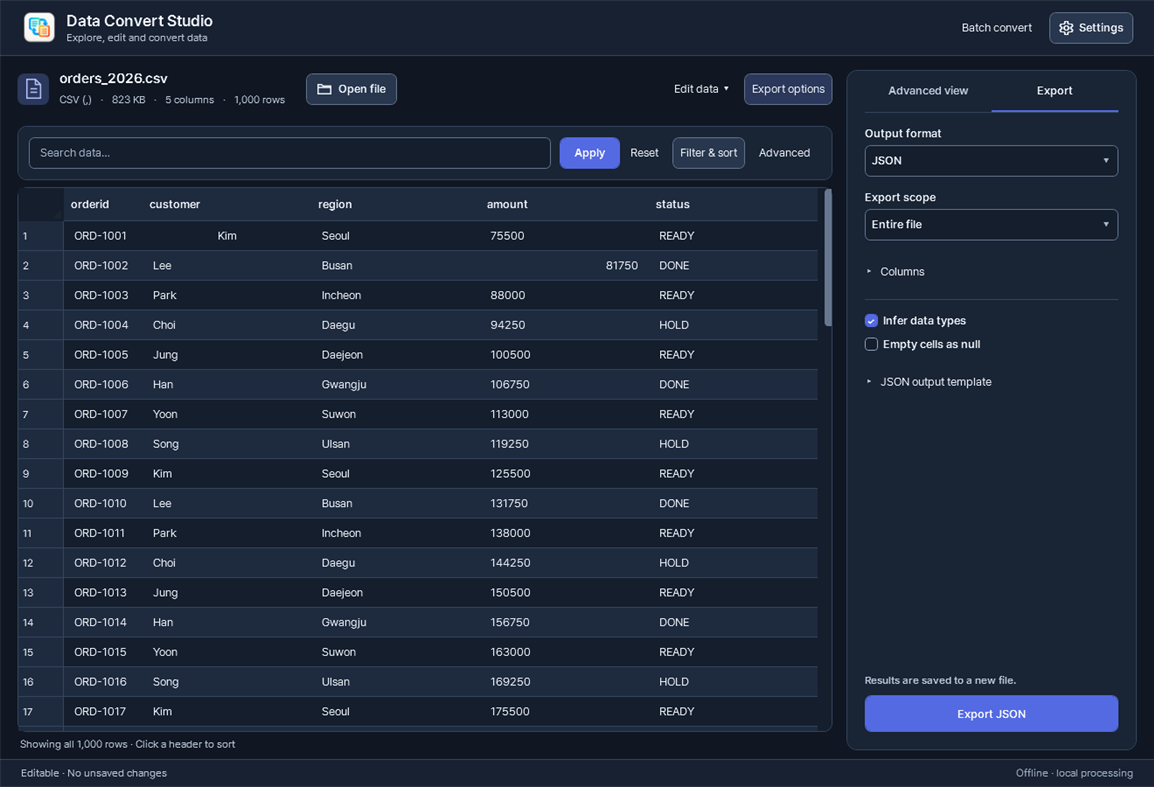Click the Gwangju cell in row 6
Viewport: 1154px width, 787px height.
click(396, 385)
